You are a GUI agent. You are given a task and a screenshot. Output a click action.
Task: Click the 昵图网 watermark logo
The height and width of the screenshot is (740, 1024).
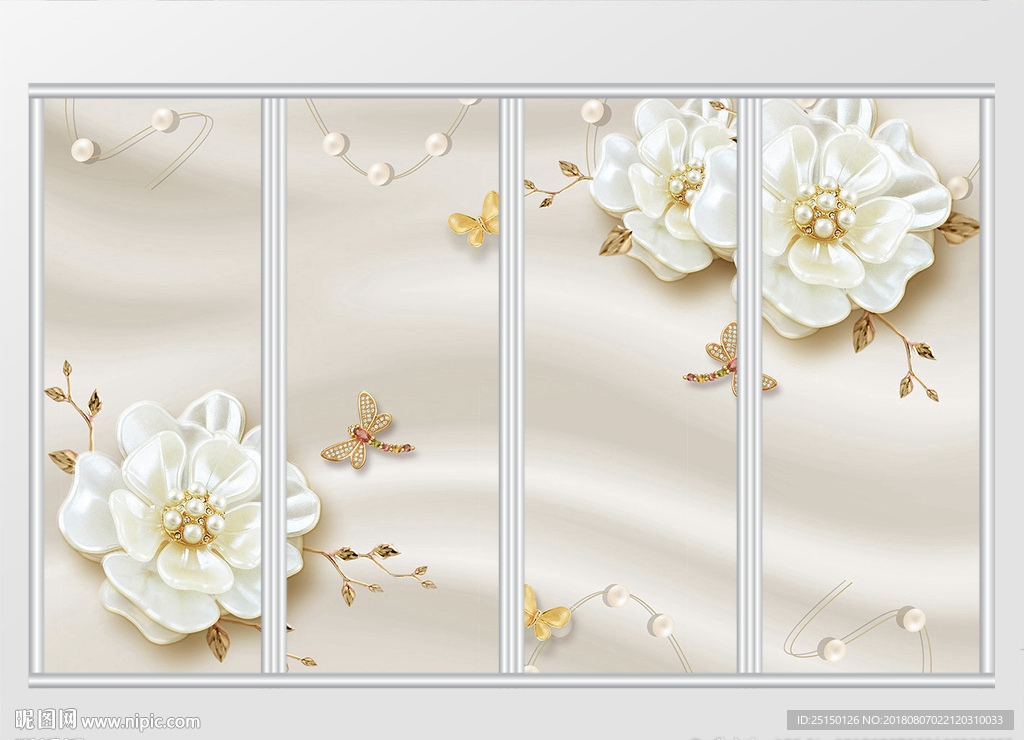click(46, 720)
